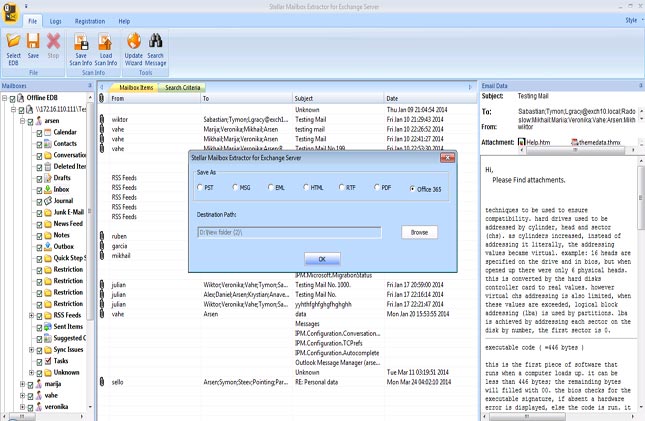
Task: Click the email body vertical scrollbar
Action: pyautogui.click(x=641, y=284)
